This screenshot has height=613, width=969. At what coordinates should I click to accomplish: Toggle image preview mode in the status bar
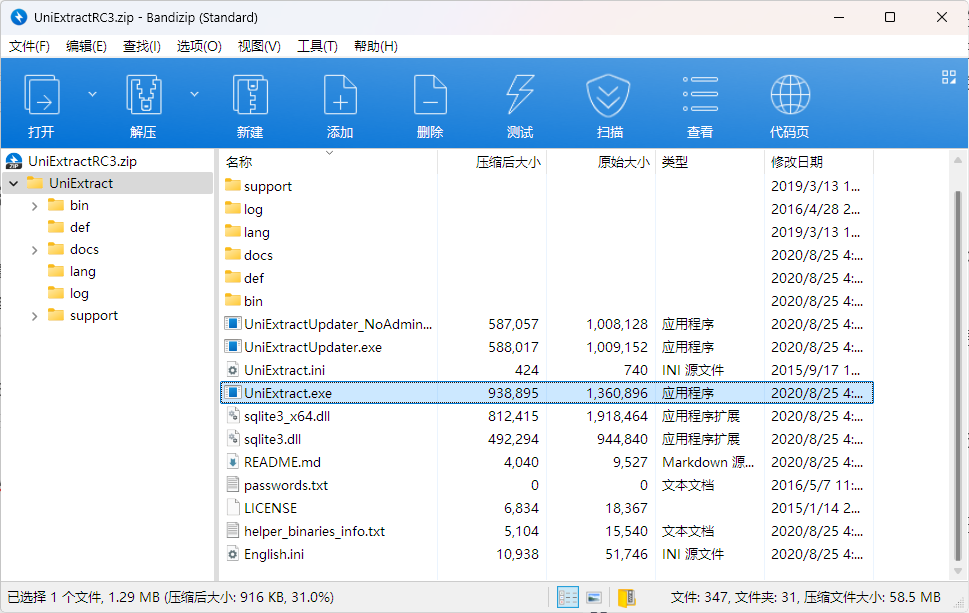click(595, 597)
